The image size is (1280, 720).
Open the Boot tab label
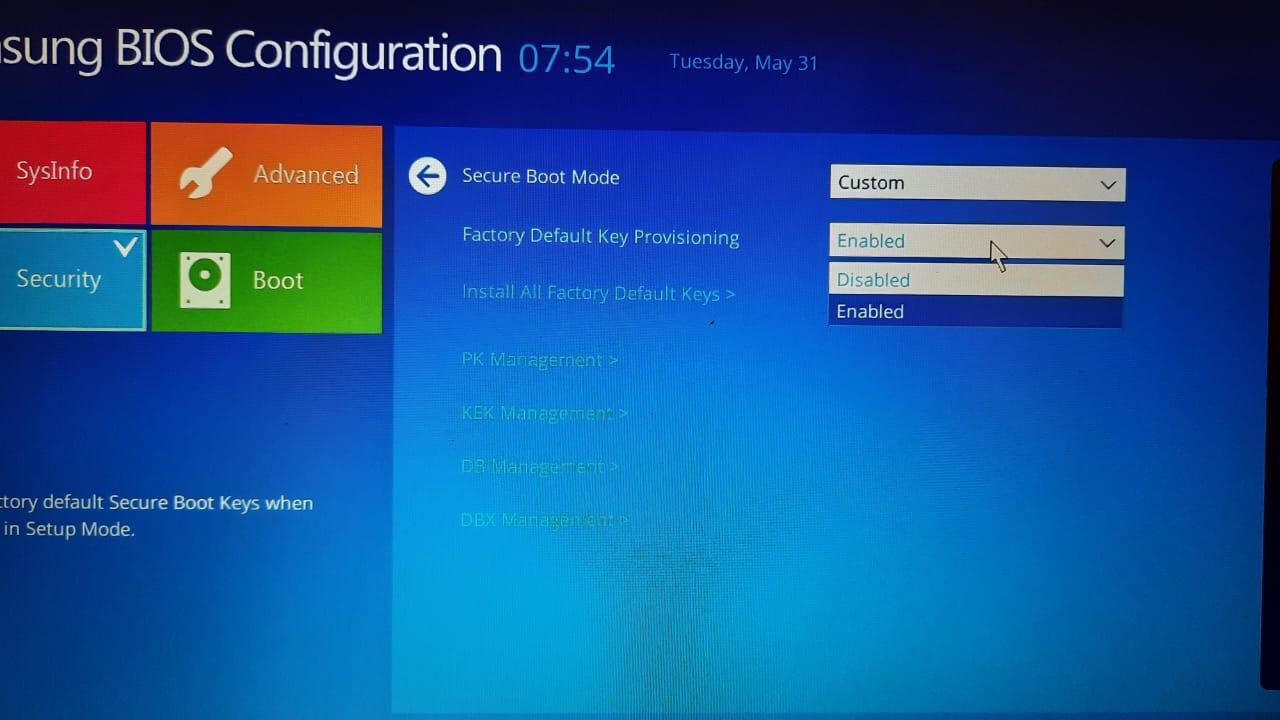tap(278, 280)
